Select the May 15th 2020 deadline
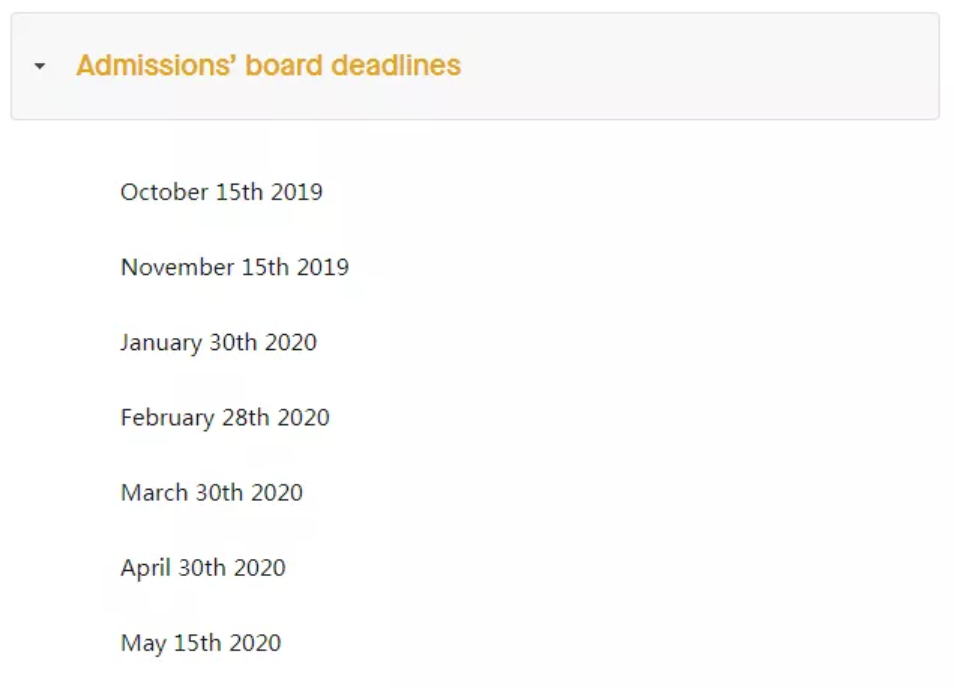The height and width of the screenshot is (692, 954). 201,643
